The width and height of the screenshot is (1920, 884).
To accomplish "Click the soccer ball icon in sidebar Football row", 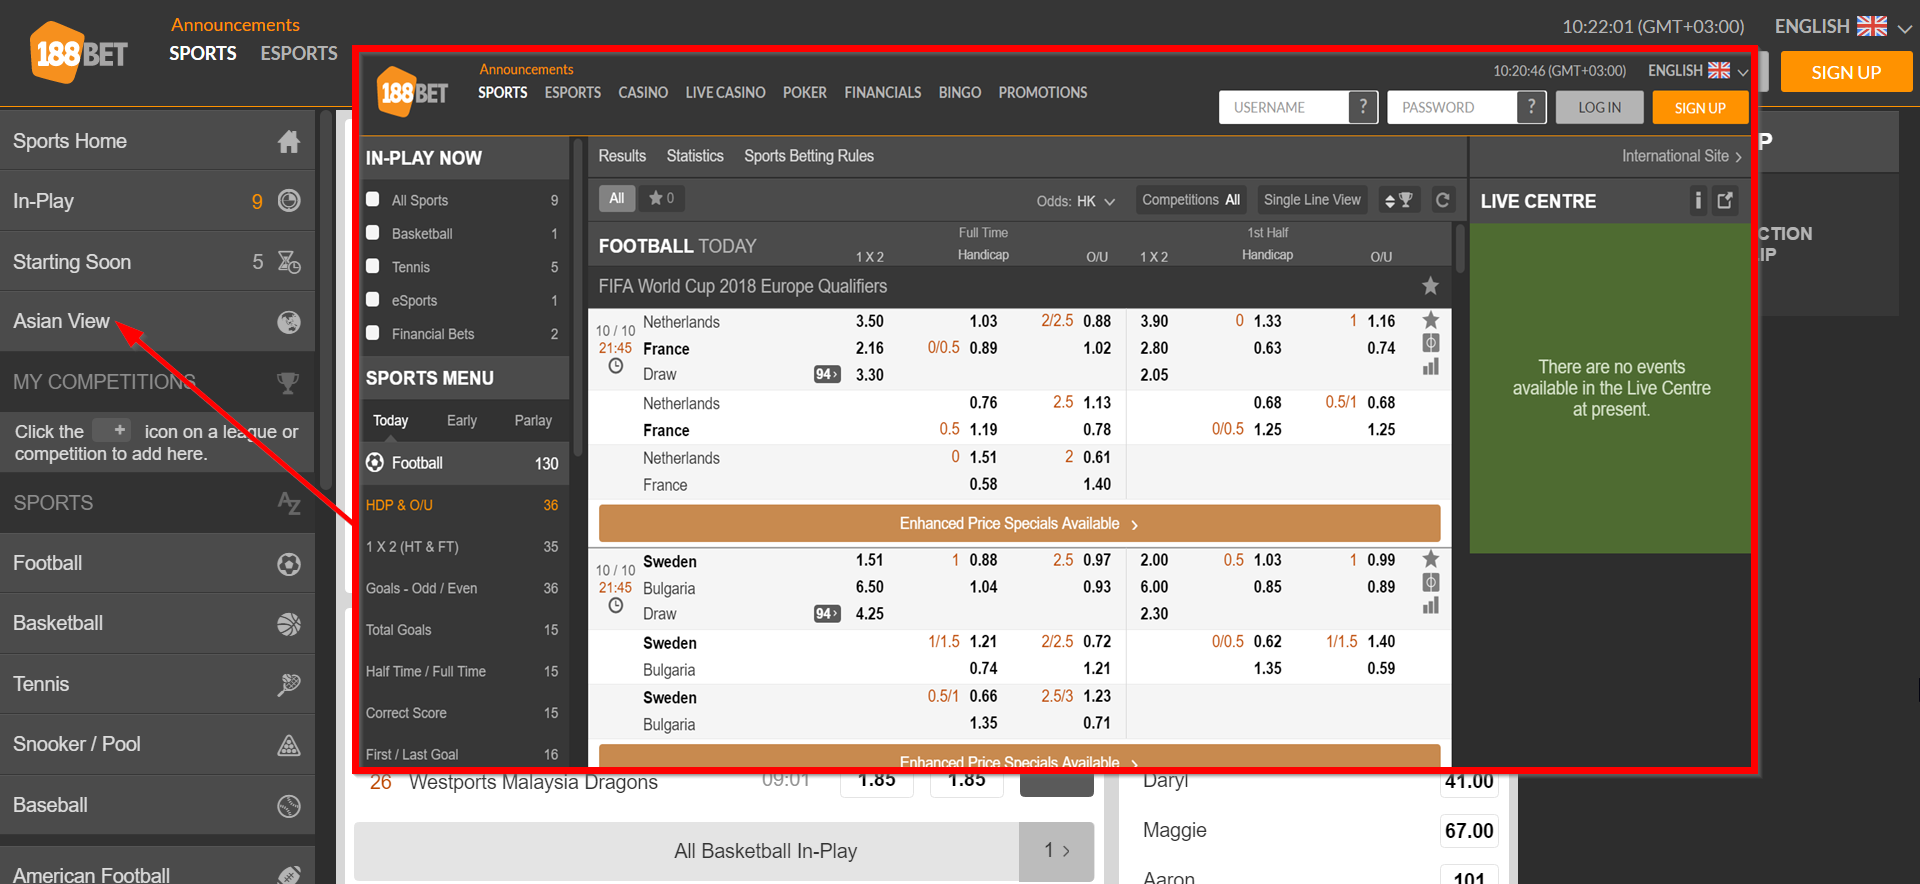I will (x=289, y=564).
